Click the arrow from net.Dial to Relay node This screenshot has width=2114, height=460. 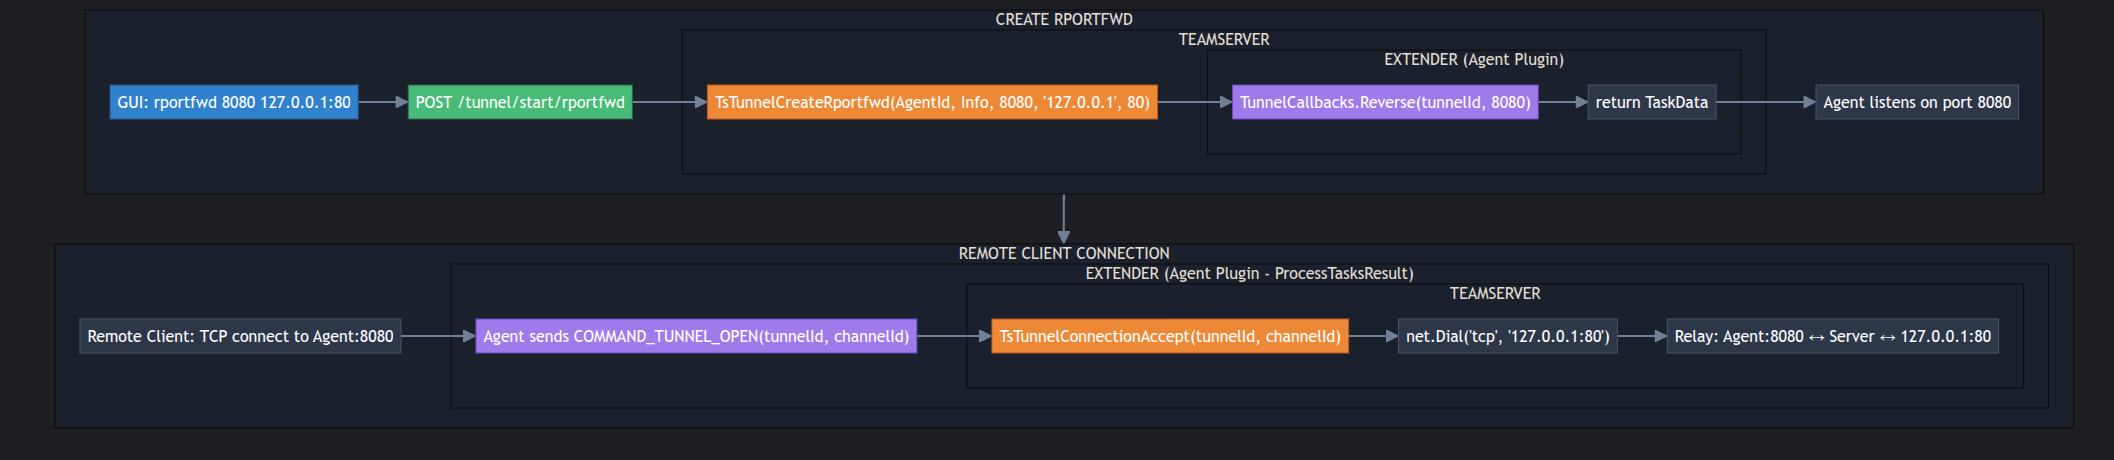1642,336
